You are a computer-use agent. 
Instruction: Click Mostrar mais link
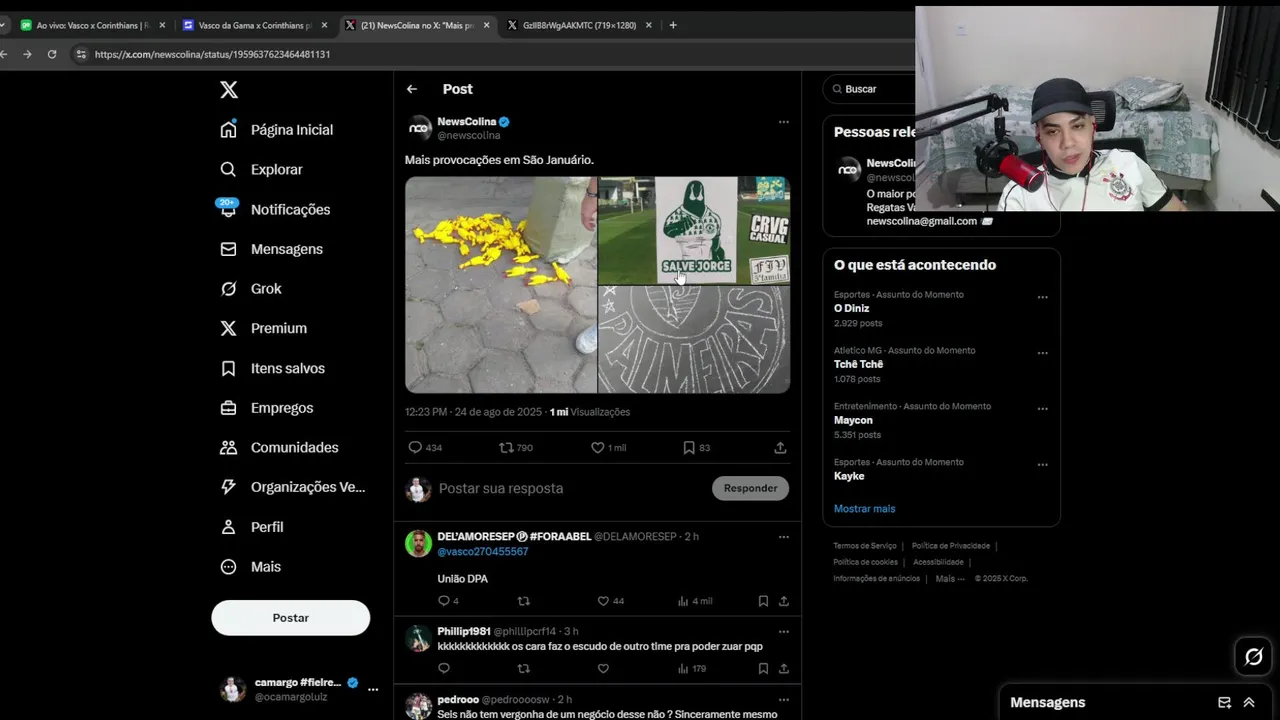click(x=865, y=509)
